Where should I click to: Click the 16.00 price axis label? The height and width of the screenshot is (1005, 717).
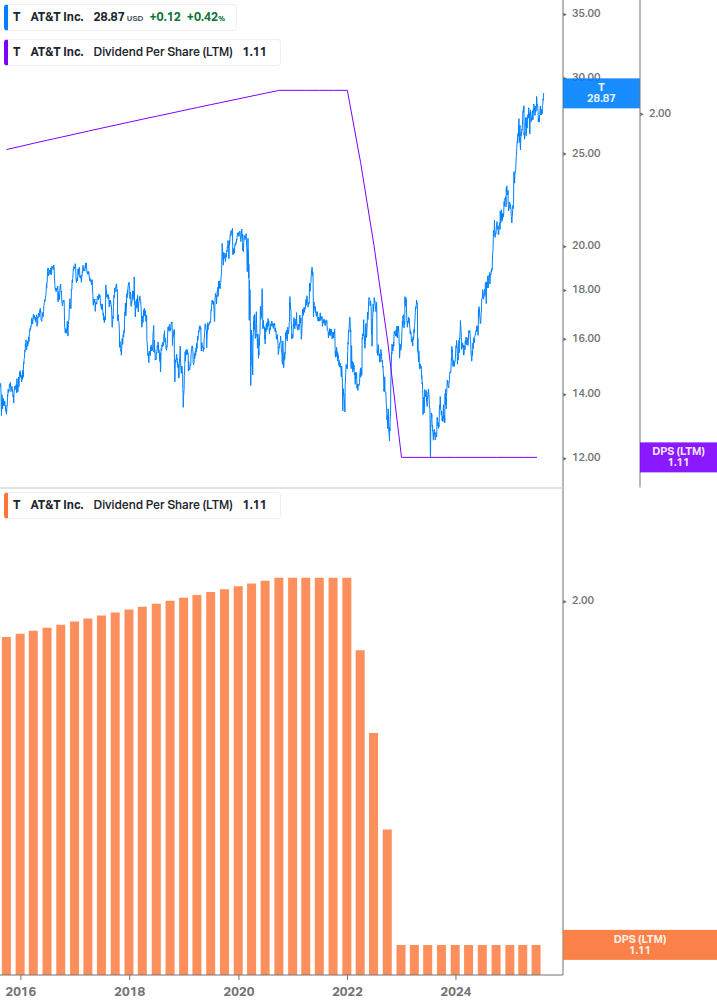(x=586, y=338)
